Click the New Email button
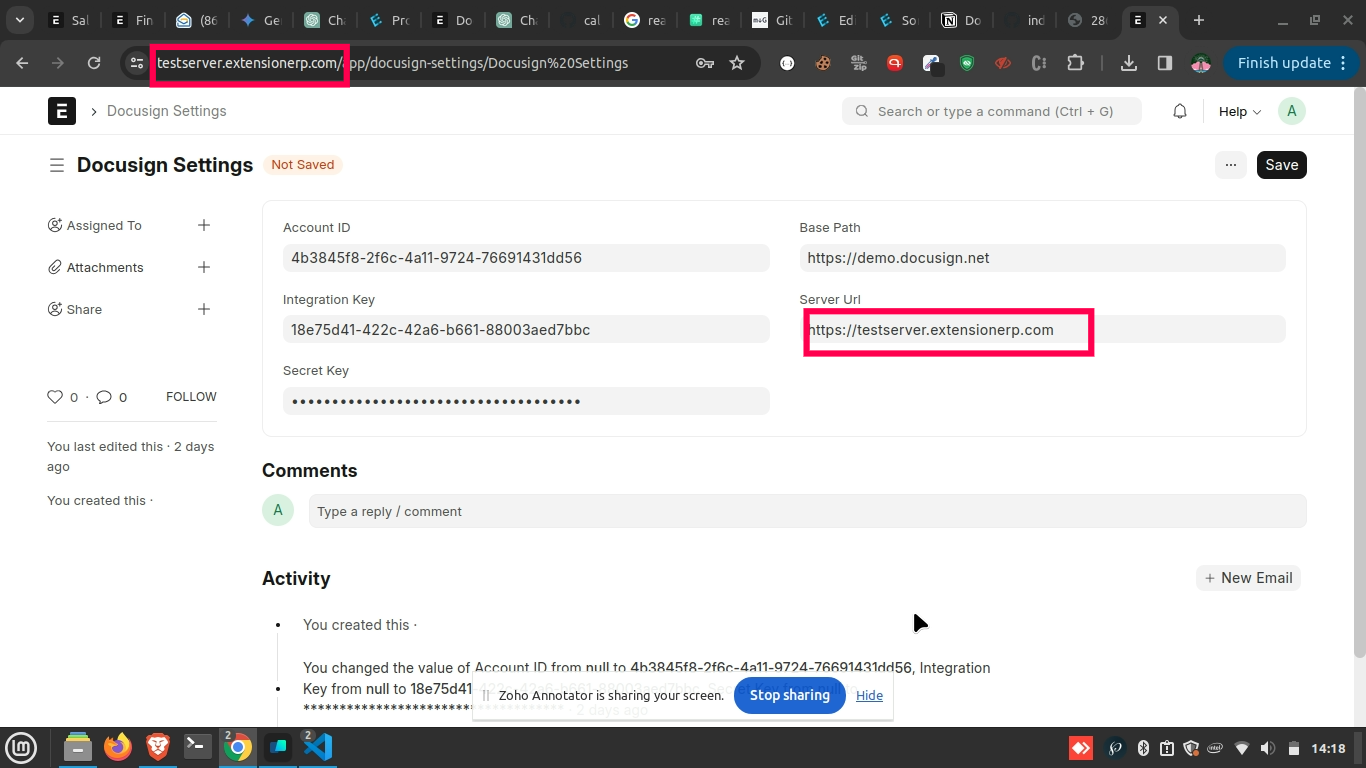 [1248, 578]
